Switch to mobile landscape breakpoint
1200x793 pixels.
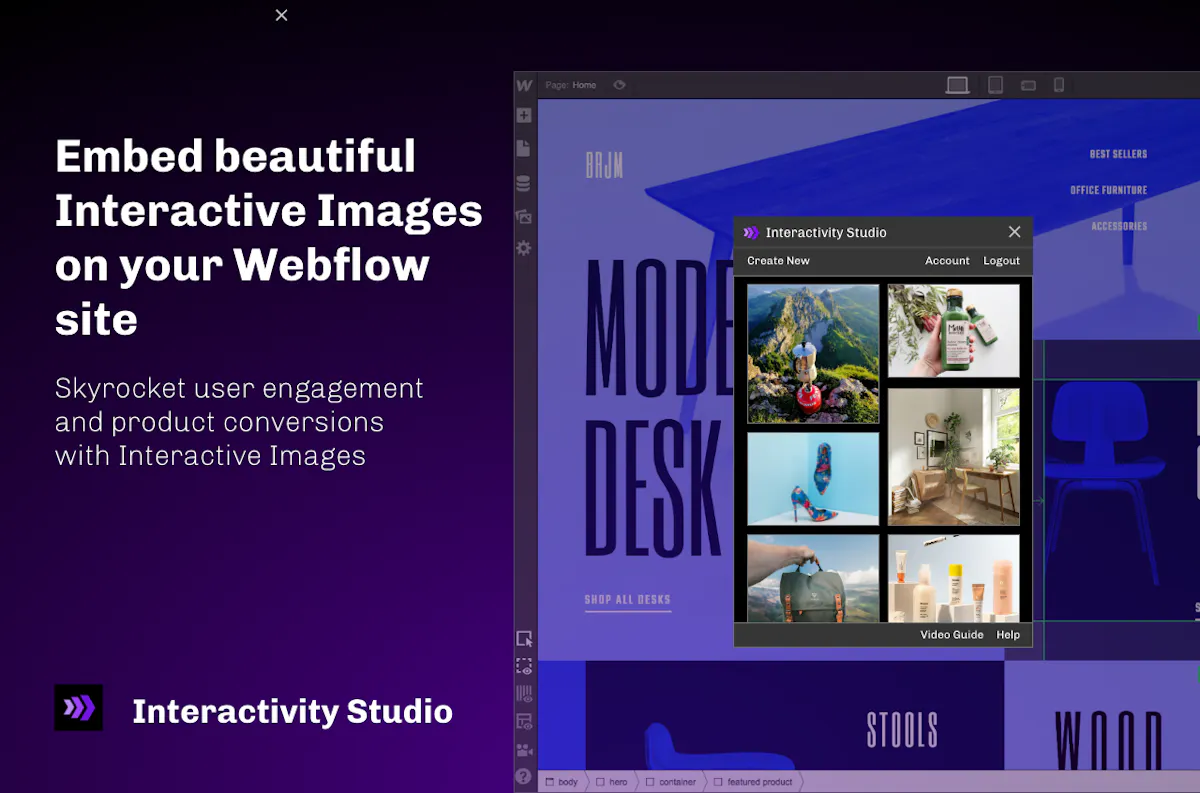pyautogui.click(x=1028, y=86)
